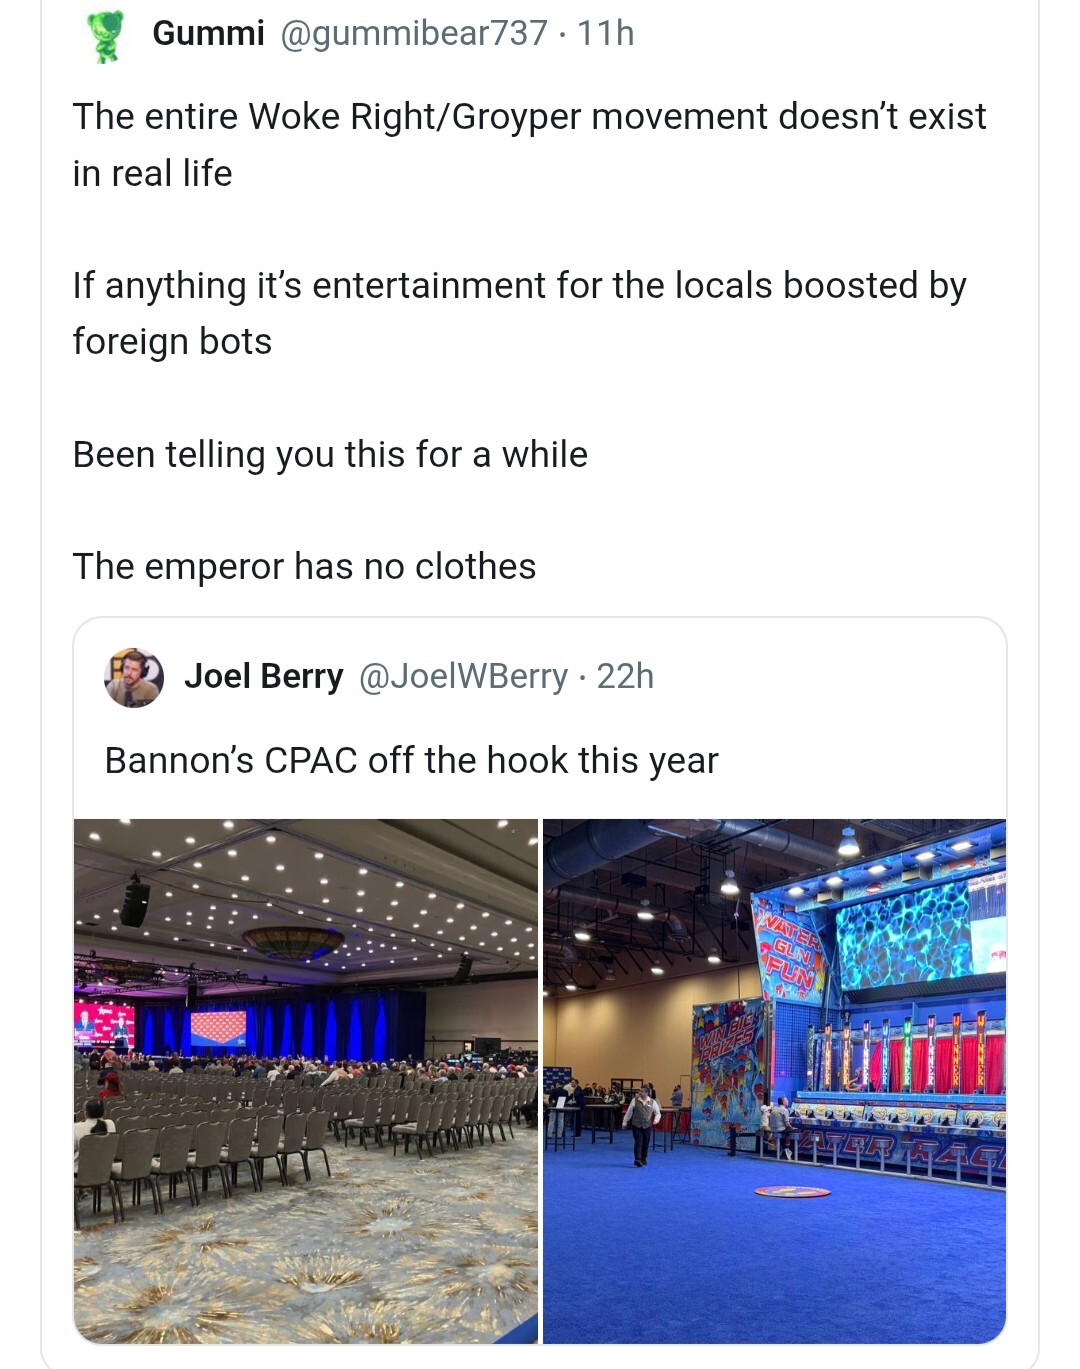Visit the @gummibear737 handle

tap(414, 33)
